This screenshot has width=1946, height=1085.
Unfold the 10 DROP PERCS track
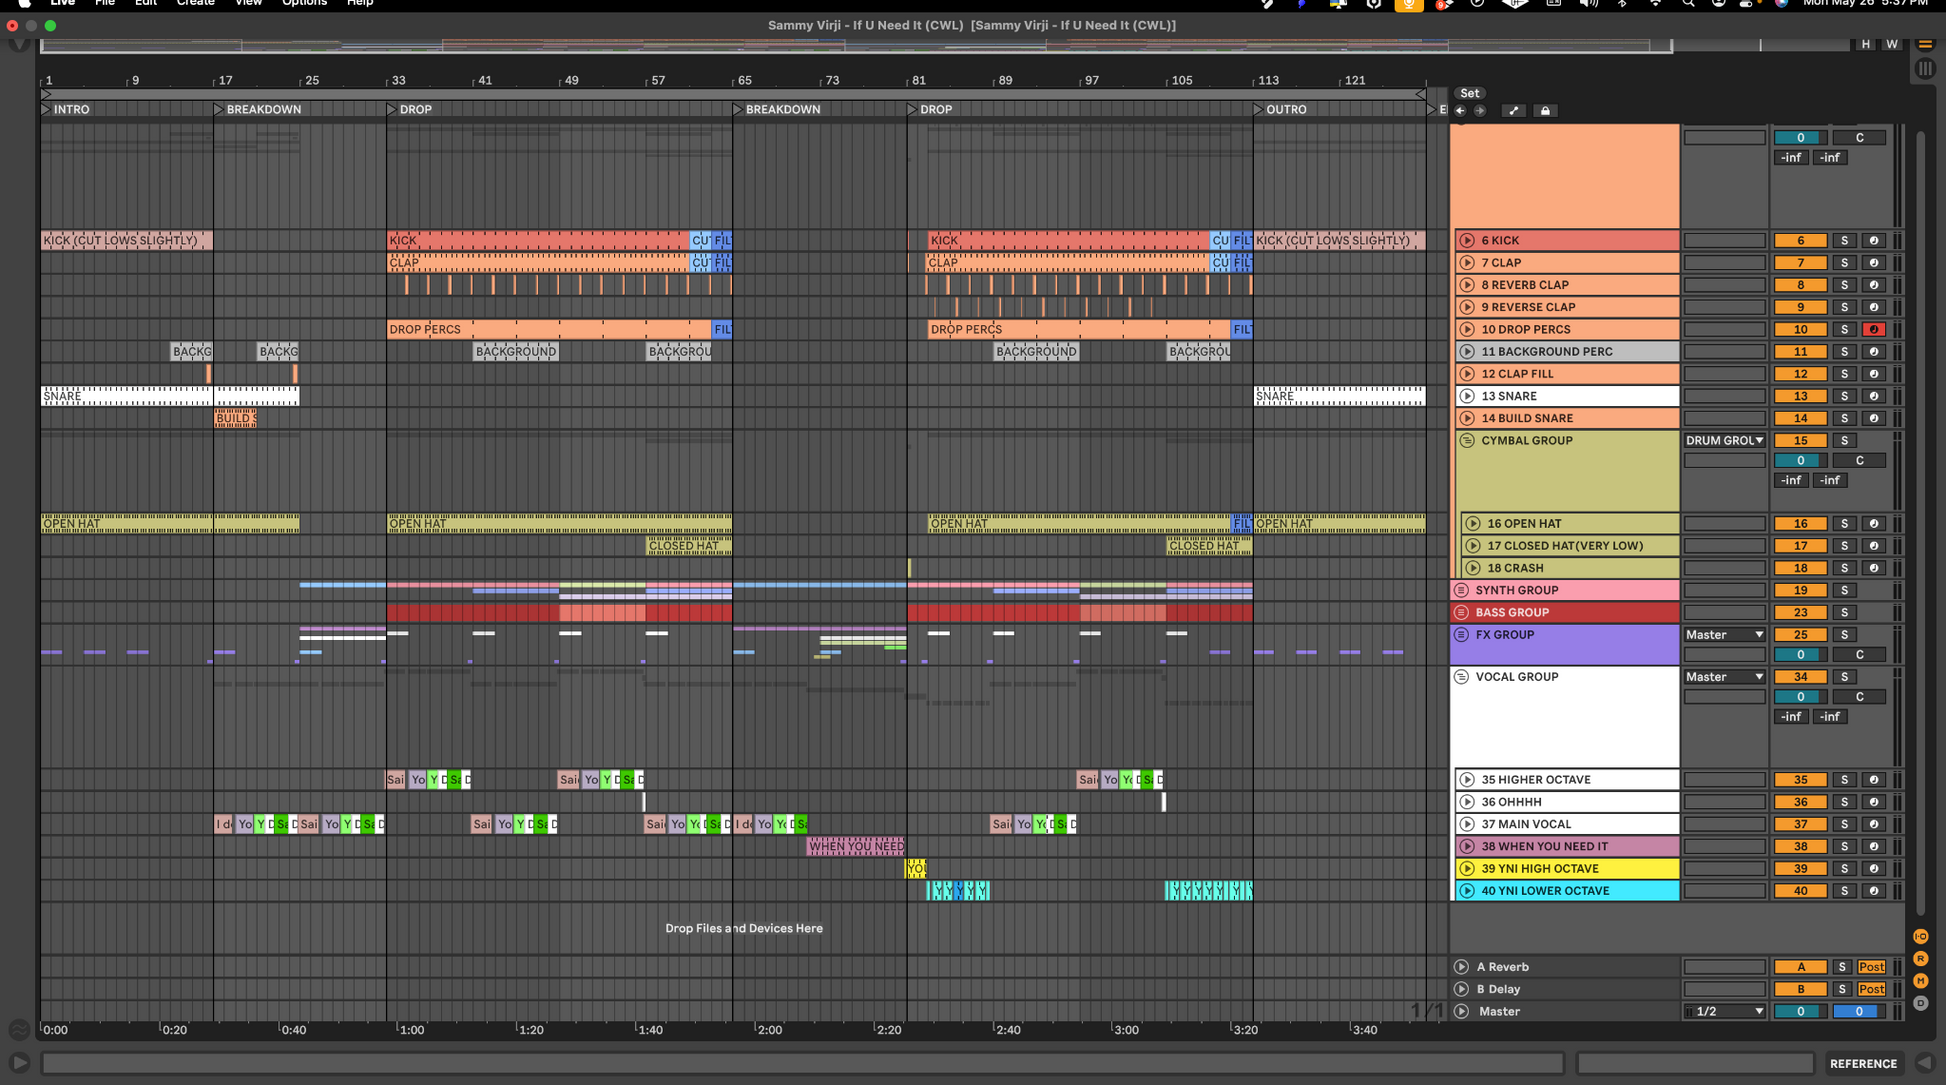pyautogui.click(x=1467, y=329)
